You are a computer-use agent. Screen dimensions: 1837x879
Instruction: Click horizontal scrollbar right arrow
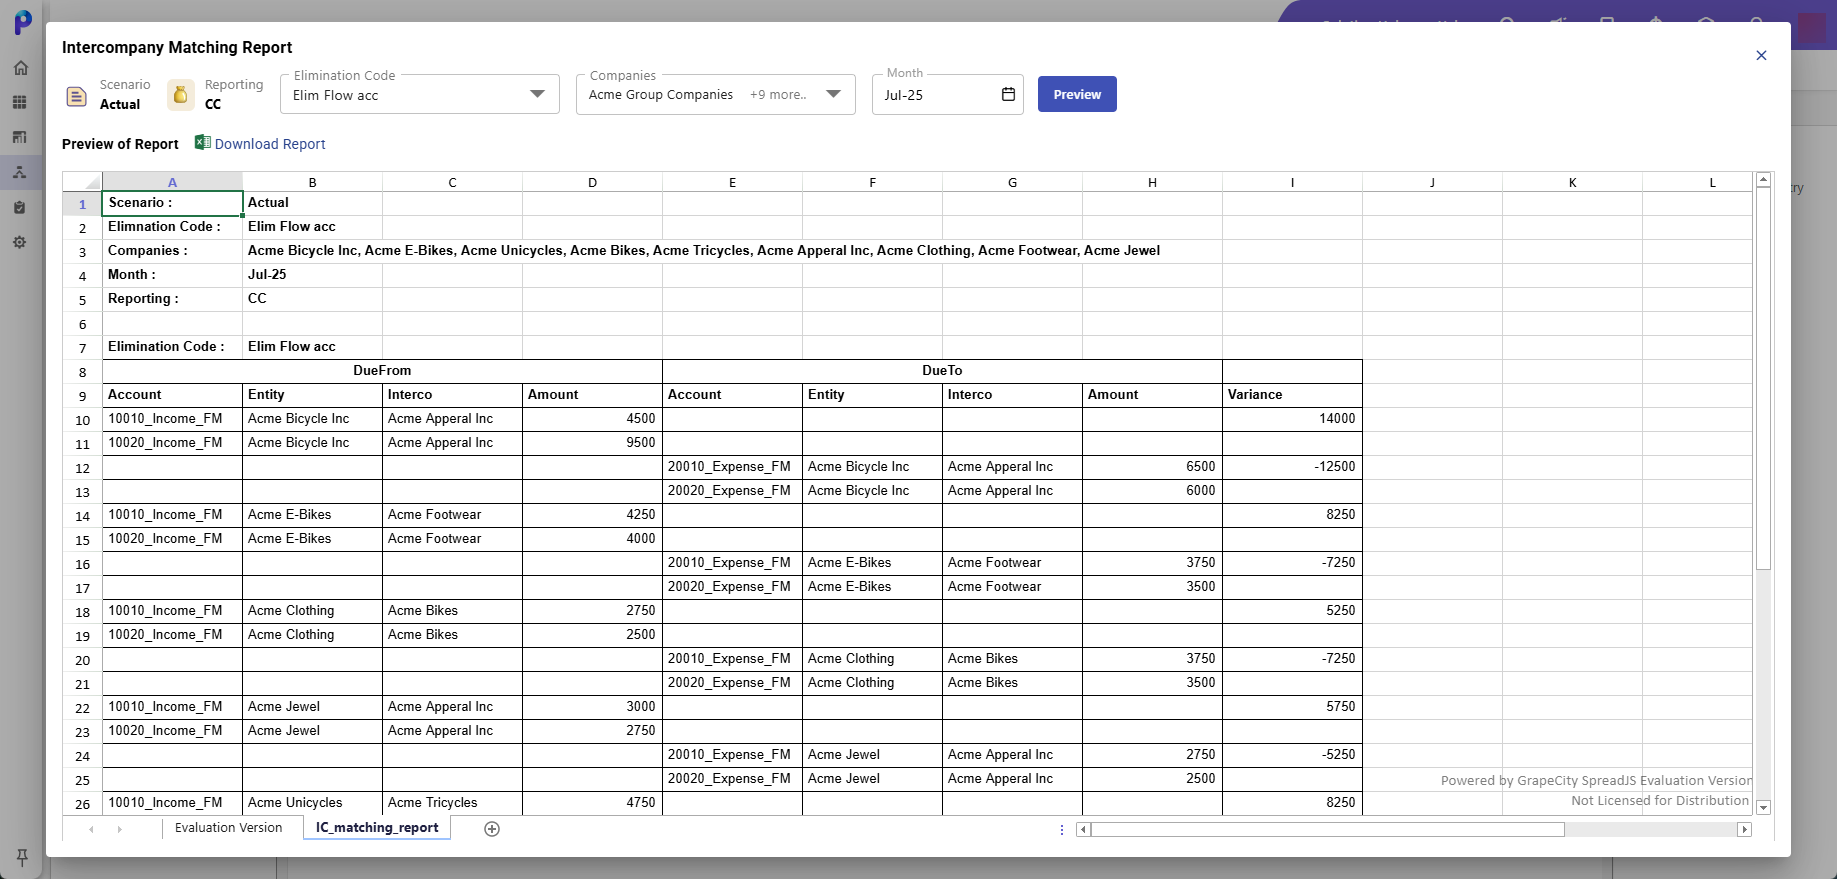coord(1745,829)
